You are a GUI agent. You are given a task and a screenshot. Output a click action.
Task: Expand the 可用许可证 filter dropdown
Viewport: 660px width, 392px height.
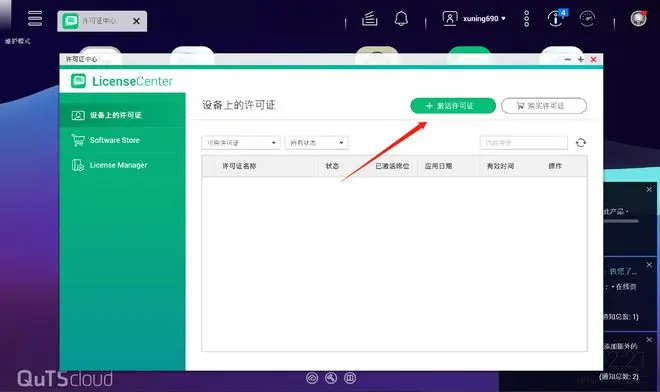point(241,143)
